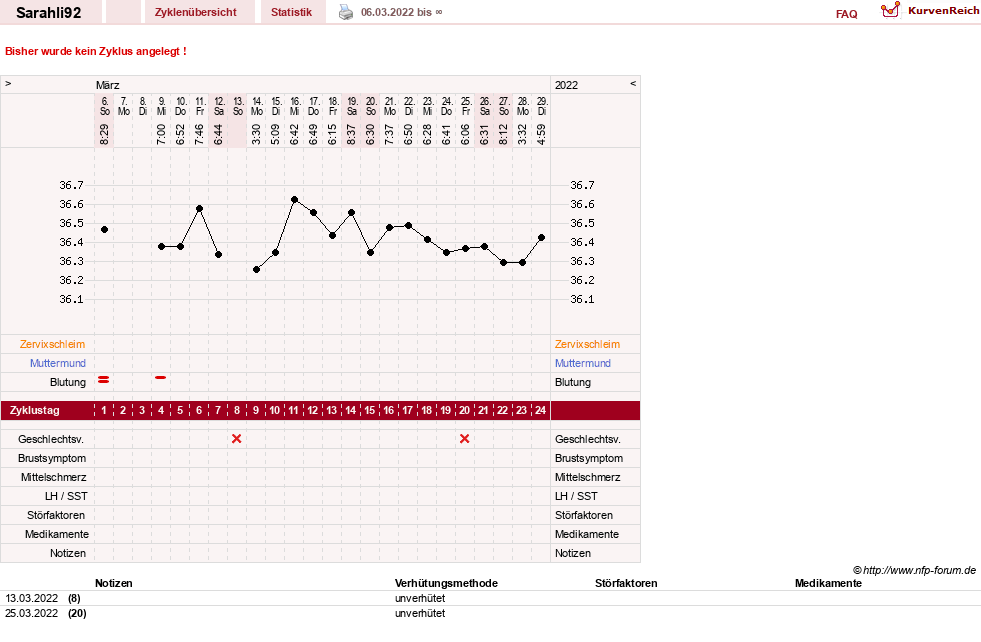Click the temperature point on 6. So
The image size is (981, 642).
104,230
